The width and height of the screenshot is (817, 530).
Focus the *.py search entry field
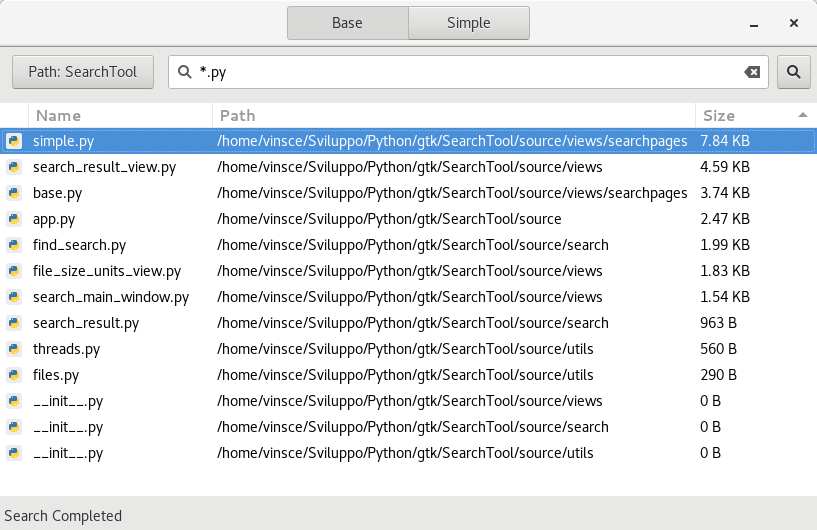pyautogui.click(x=468, y=72)
